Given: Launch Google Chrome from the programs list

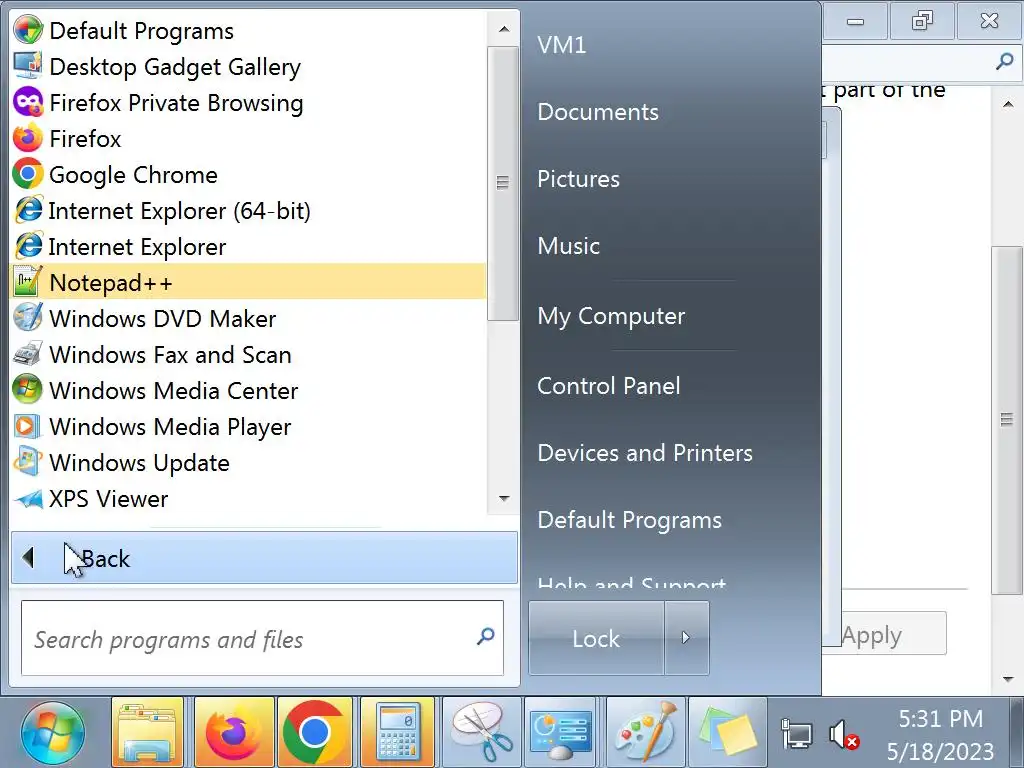Looking at the screenshot, I should (27, 174).
